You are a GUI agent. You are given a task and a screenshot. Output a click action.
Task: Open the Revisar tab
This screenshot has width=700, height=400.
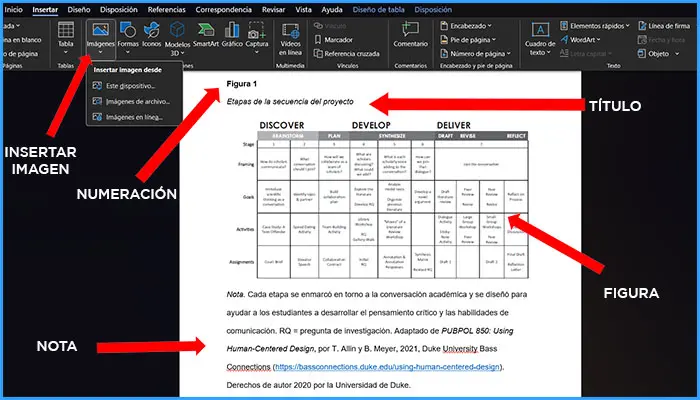273,9
